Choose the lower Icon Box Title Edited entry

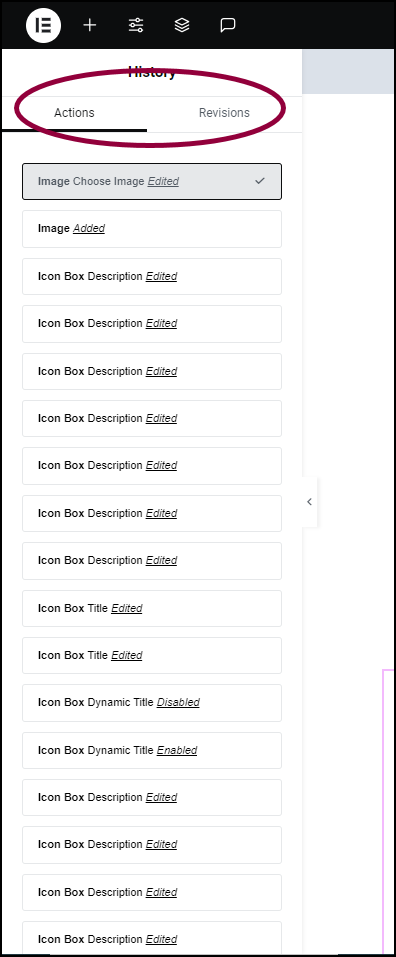coord(152,655)
